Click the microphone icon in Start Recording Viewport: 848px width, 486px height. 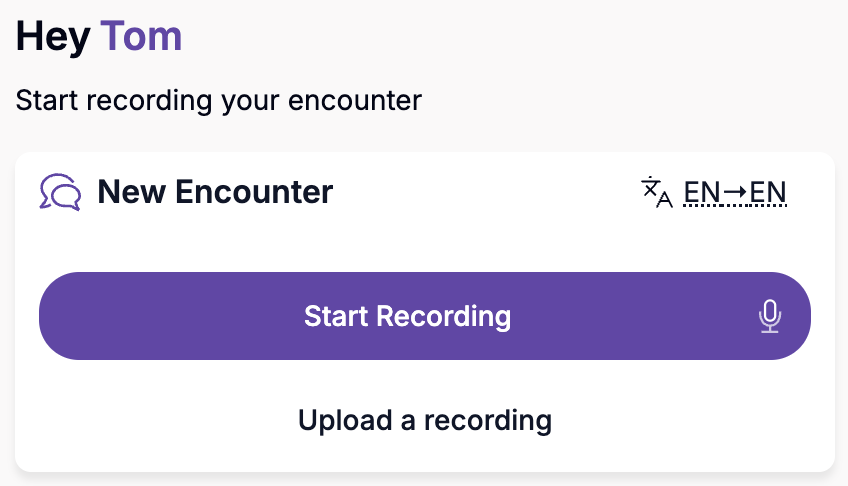click(768, 317)
